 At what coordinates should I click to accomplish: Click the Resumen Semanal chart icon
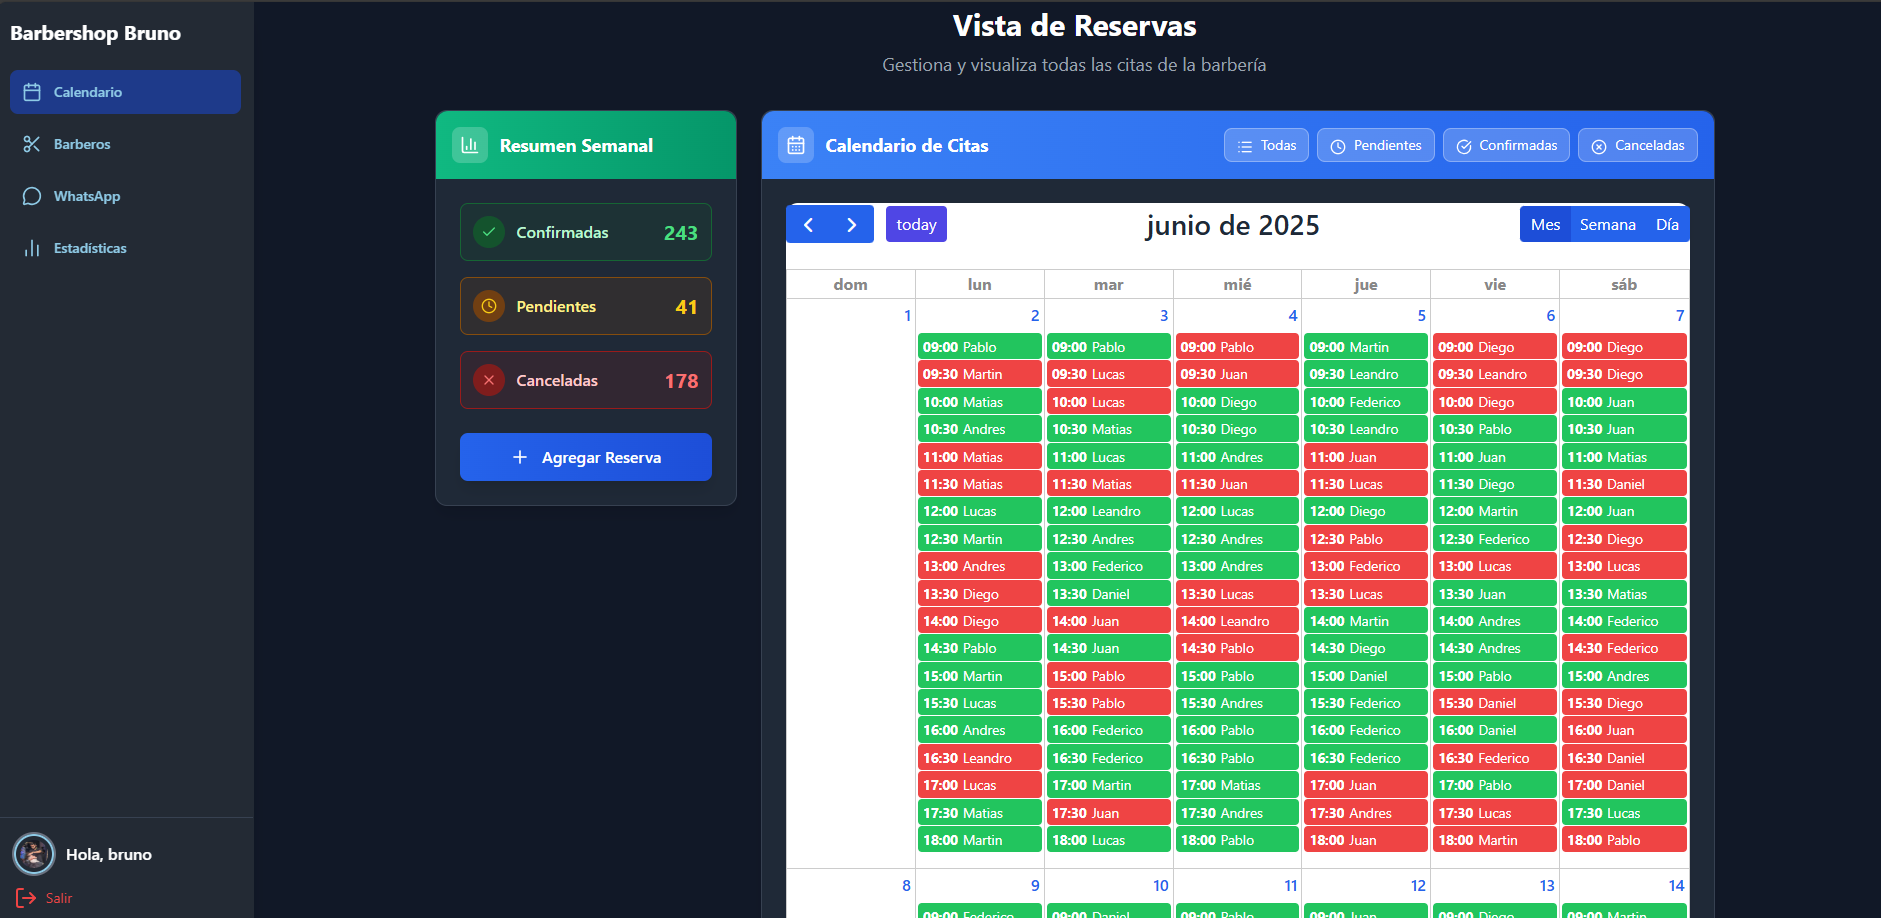(x=469, y=145)
